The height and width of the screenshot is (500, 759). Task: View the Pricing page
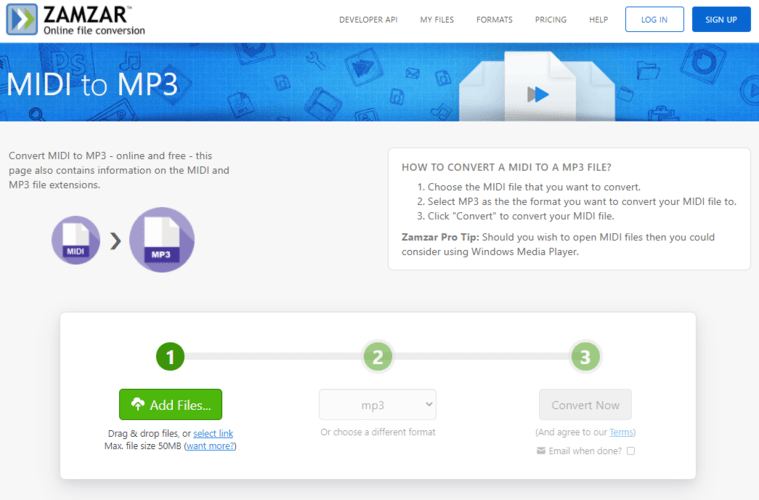tap(550, 20)
